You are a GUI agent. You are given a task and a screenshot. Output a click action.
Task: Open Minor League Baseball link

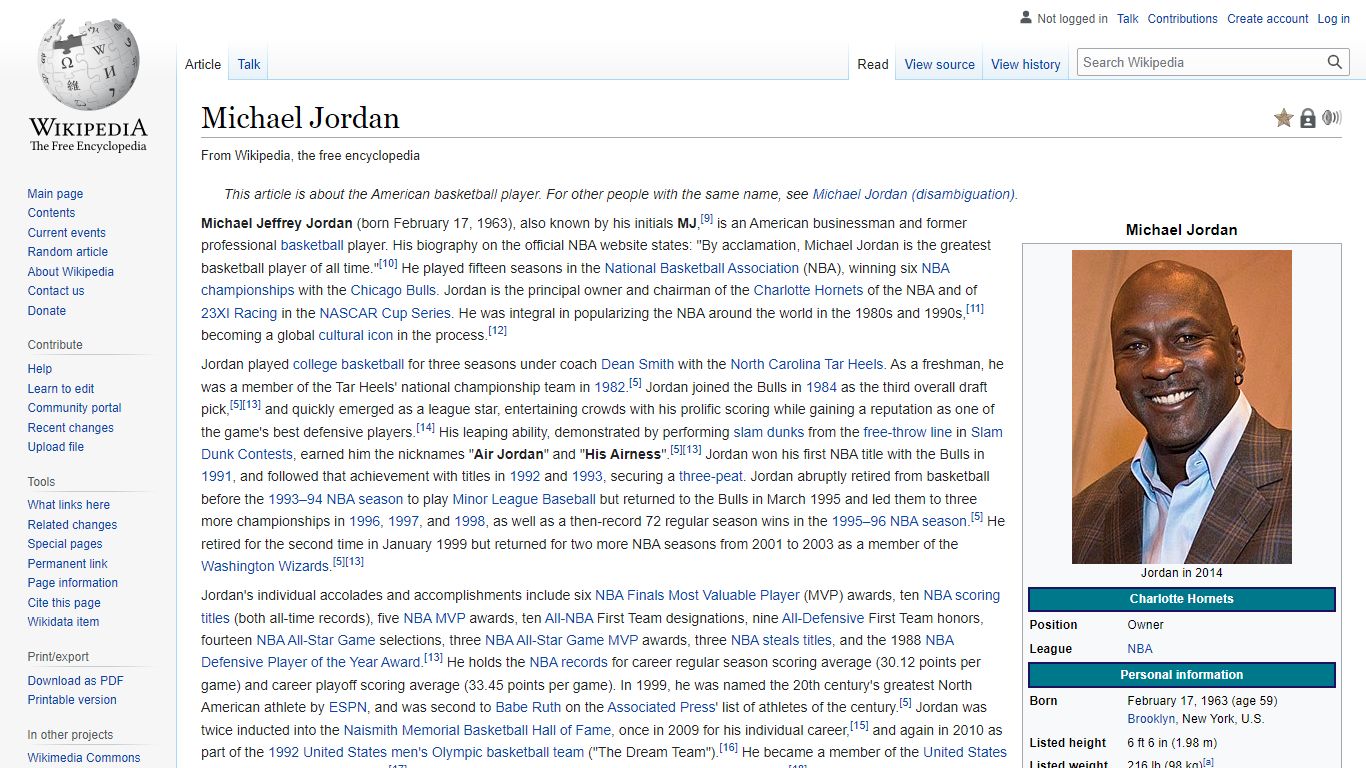524,499
